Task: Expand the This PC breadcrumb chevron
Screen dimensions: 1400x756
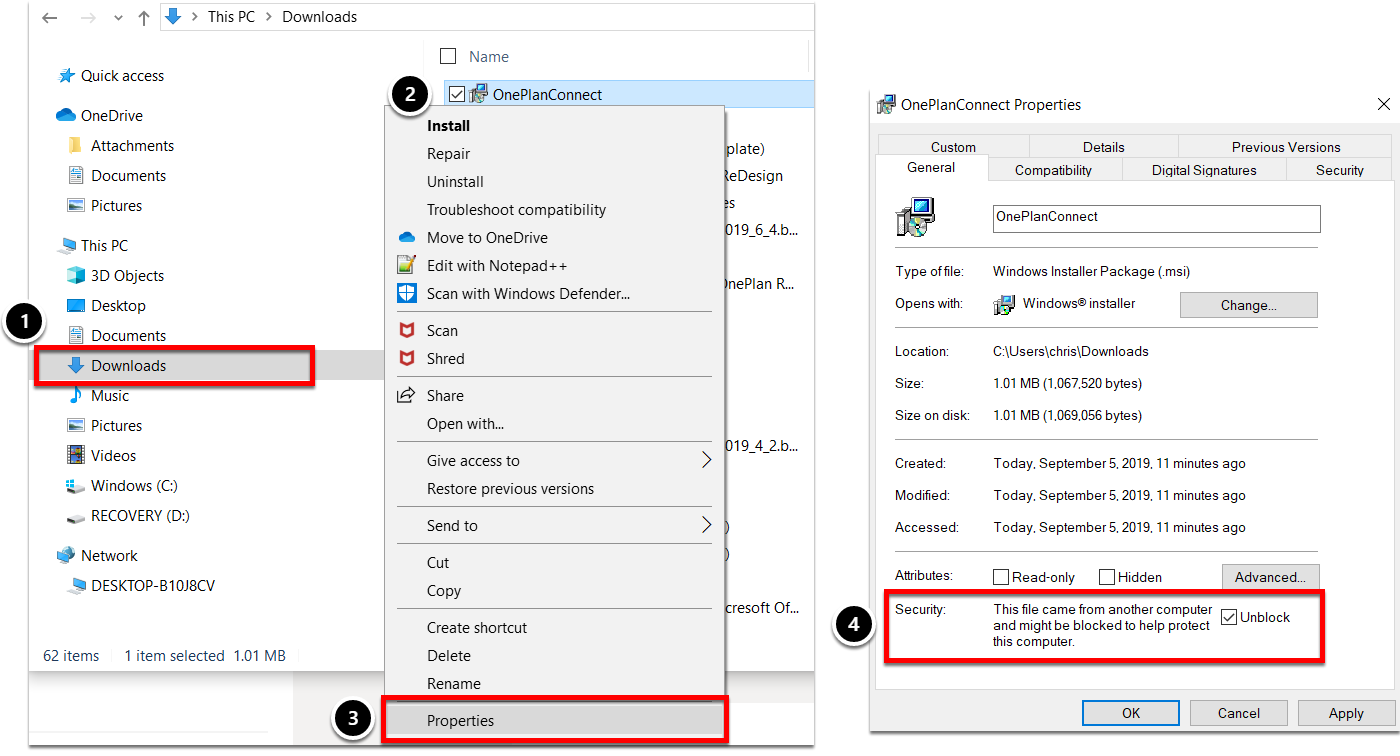Action: [x=269, y=17]
